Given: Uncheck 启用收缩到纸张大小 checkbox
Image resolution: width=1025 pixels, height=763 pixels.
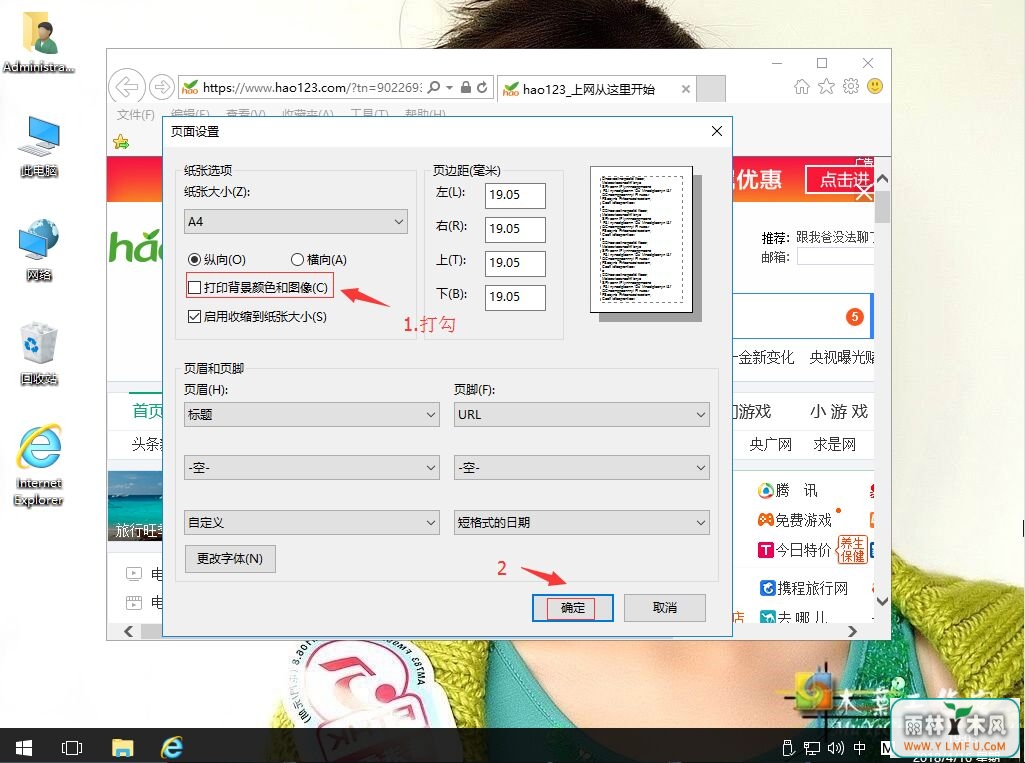Looking at the screenshot, I should pyautogui.click(x=194, y=316).
